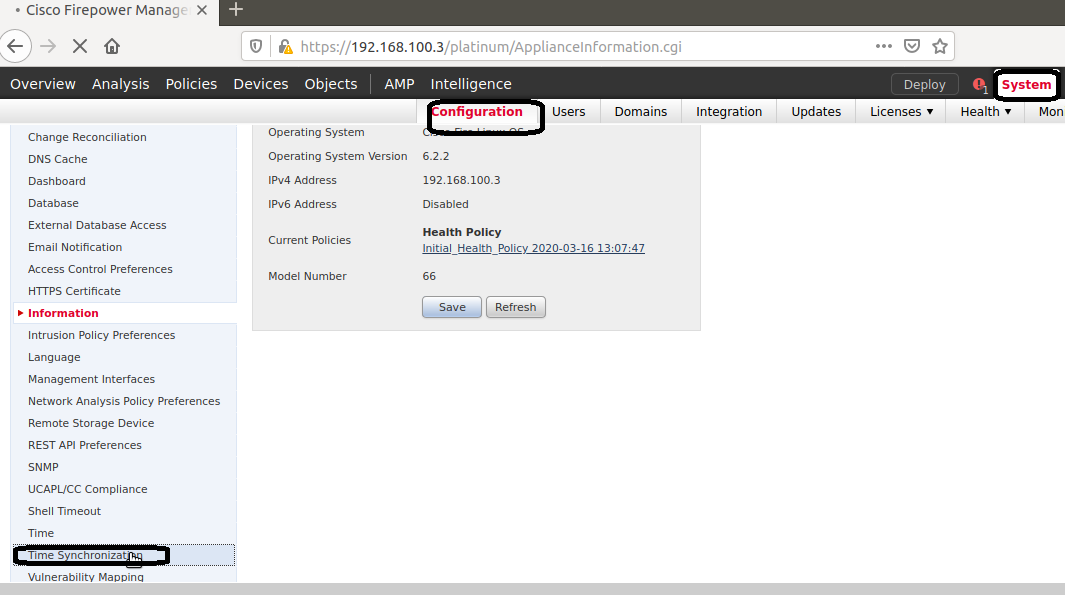Expand the Health dropdown
Viewport: 1065px width, 595px height.
tap(986, 111)
